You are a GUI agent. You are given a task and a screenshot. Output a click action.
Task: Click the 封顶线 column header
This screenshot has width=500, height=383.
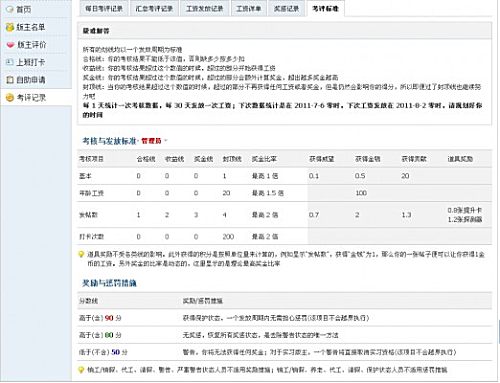232,159
